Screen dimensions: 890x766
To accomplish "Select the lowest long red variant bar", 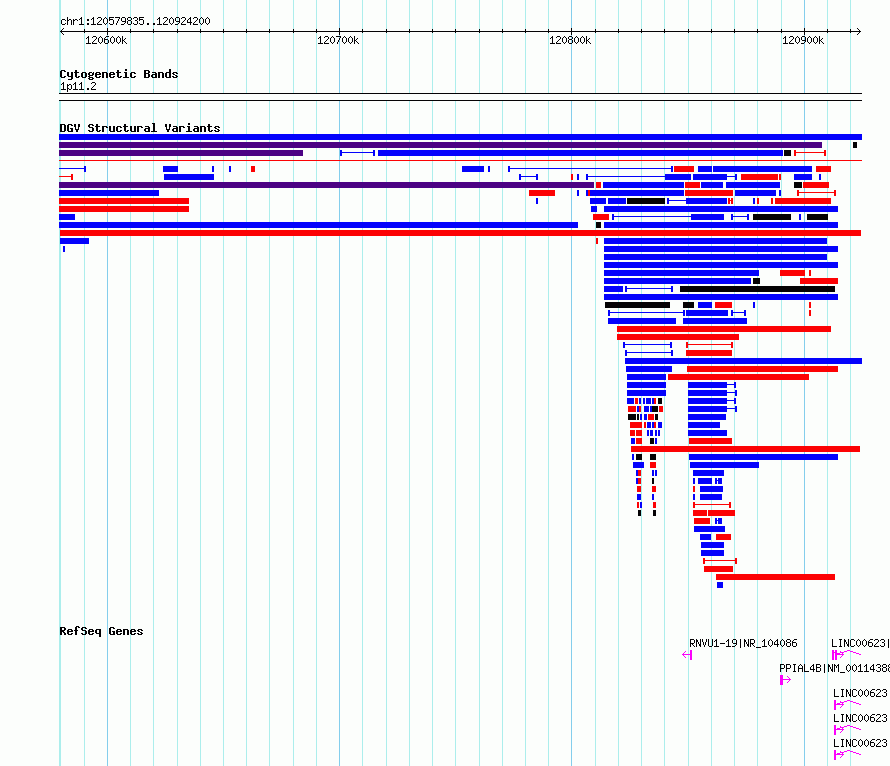I will [x=775, y=577].
